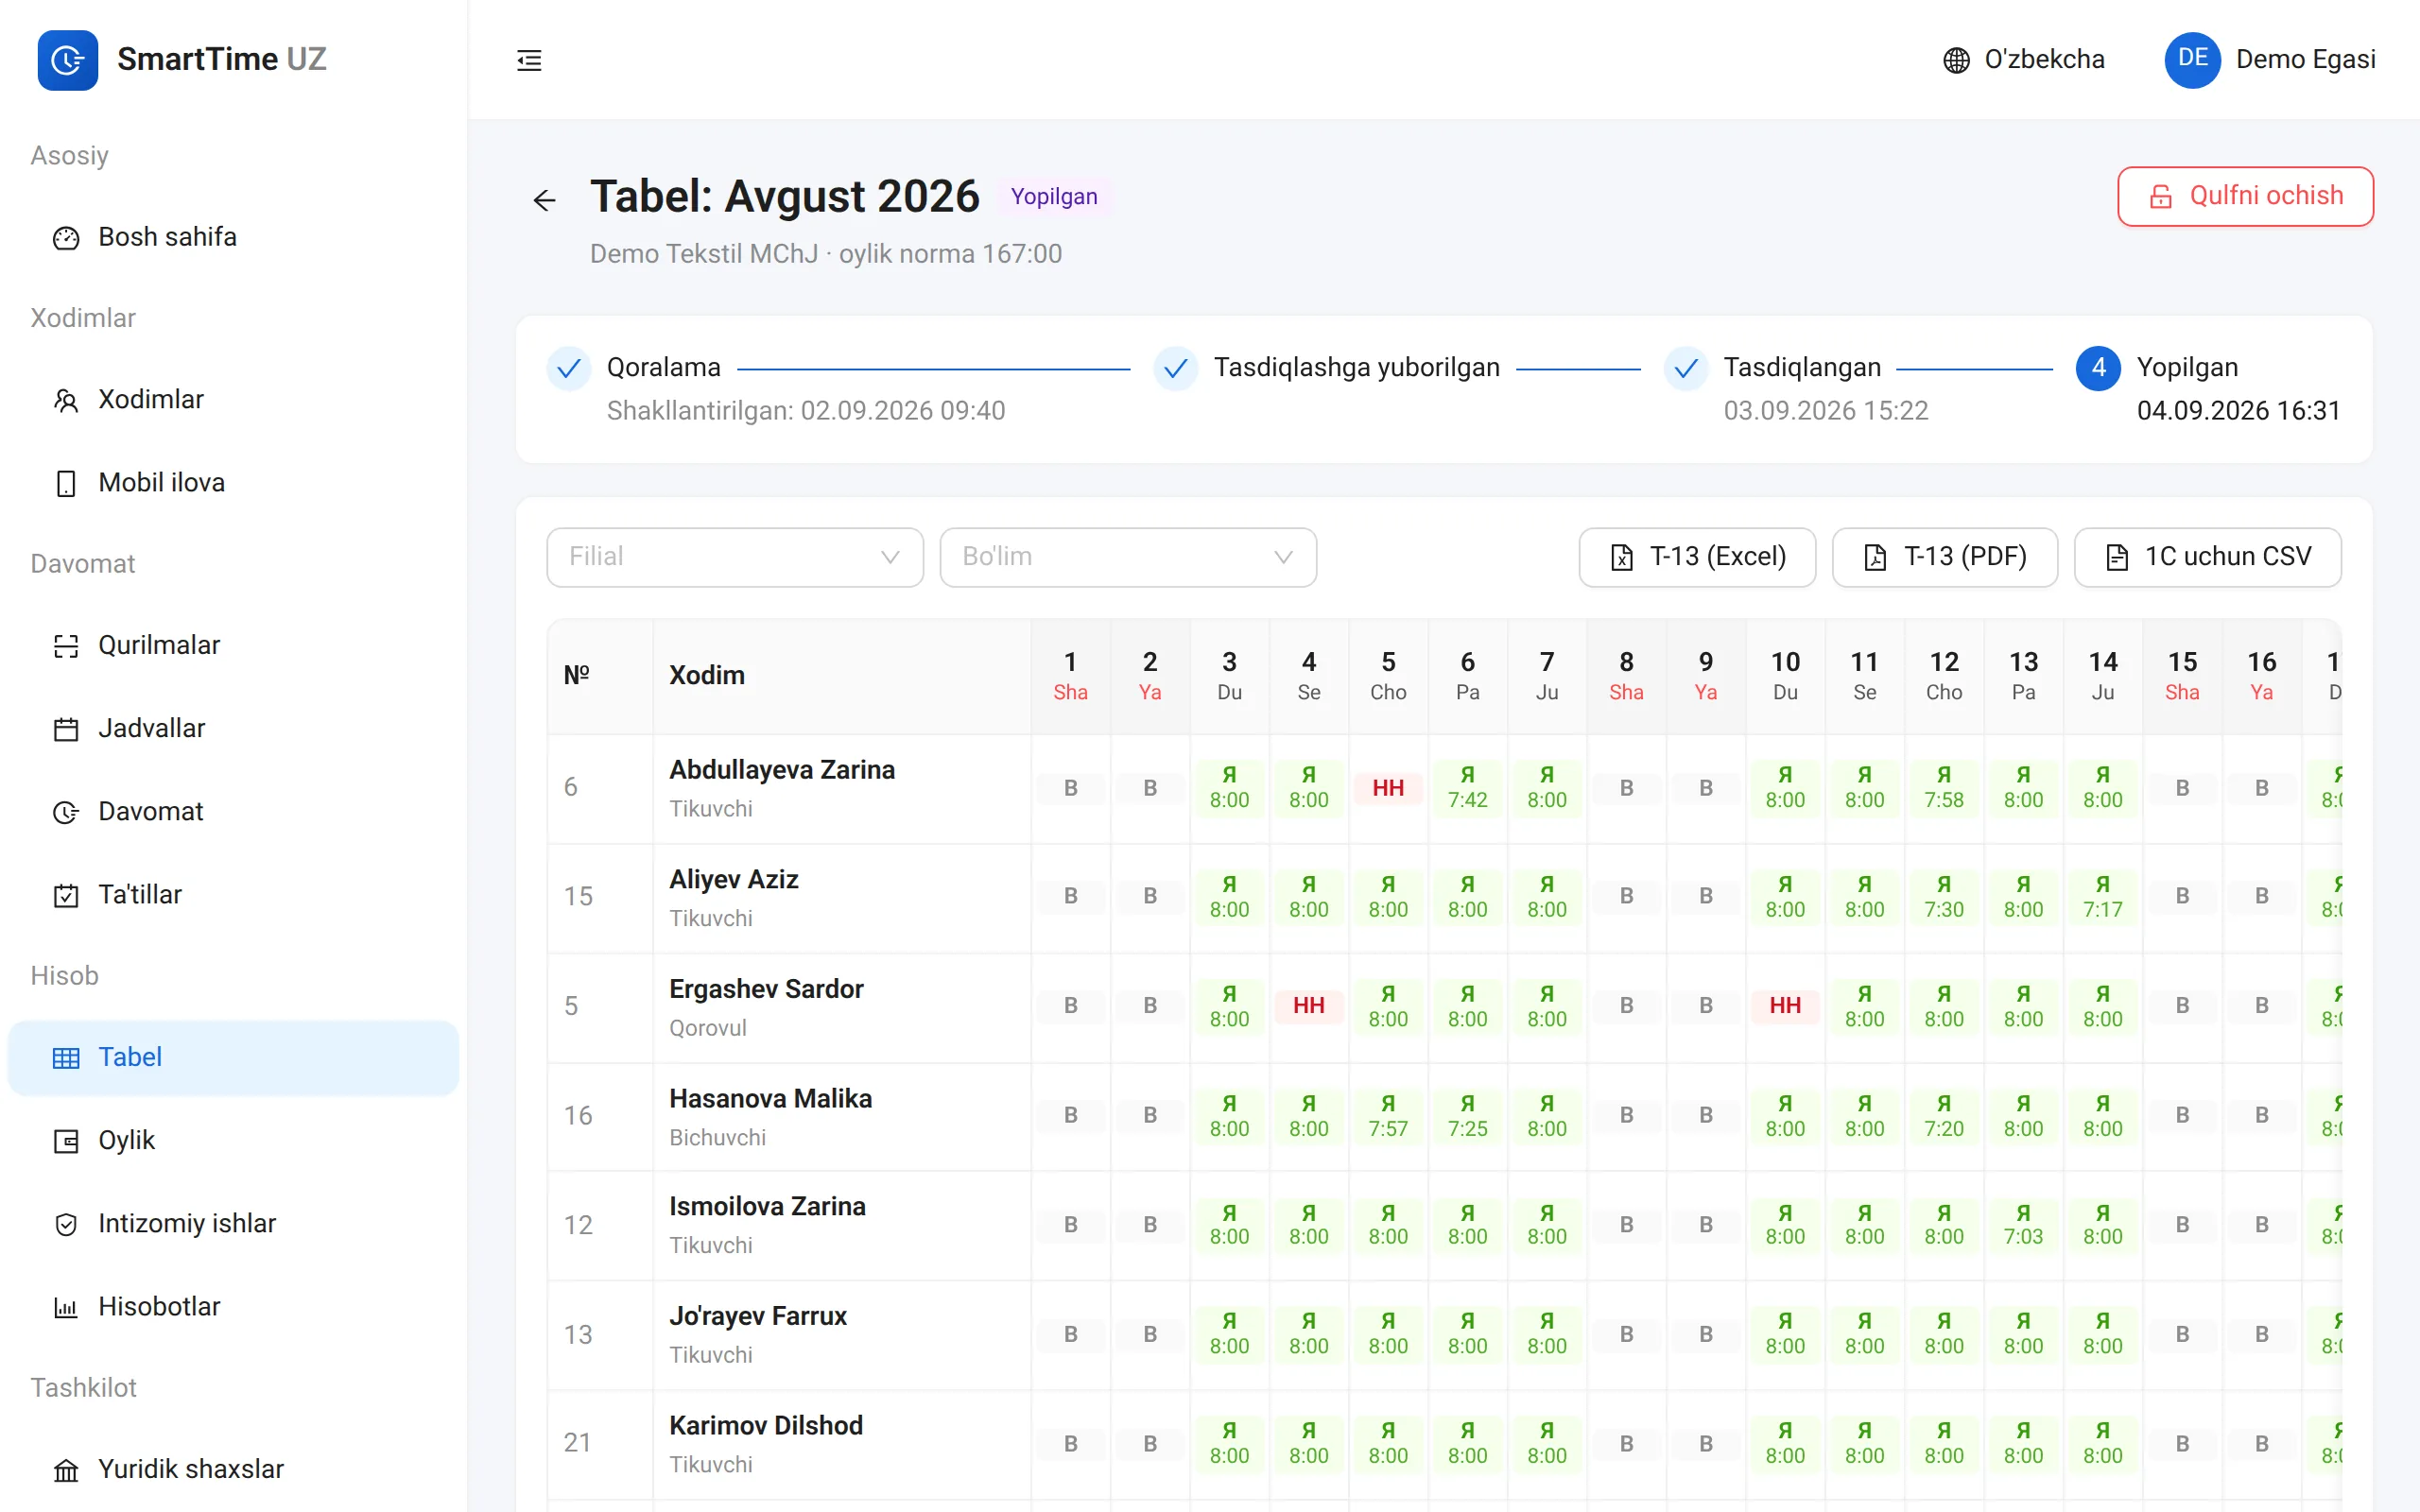Click the DE user avatar

[x=2192, y=59]
